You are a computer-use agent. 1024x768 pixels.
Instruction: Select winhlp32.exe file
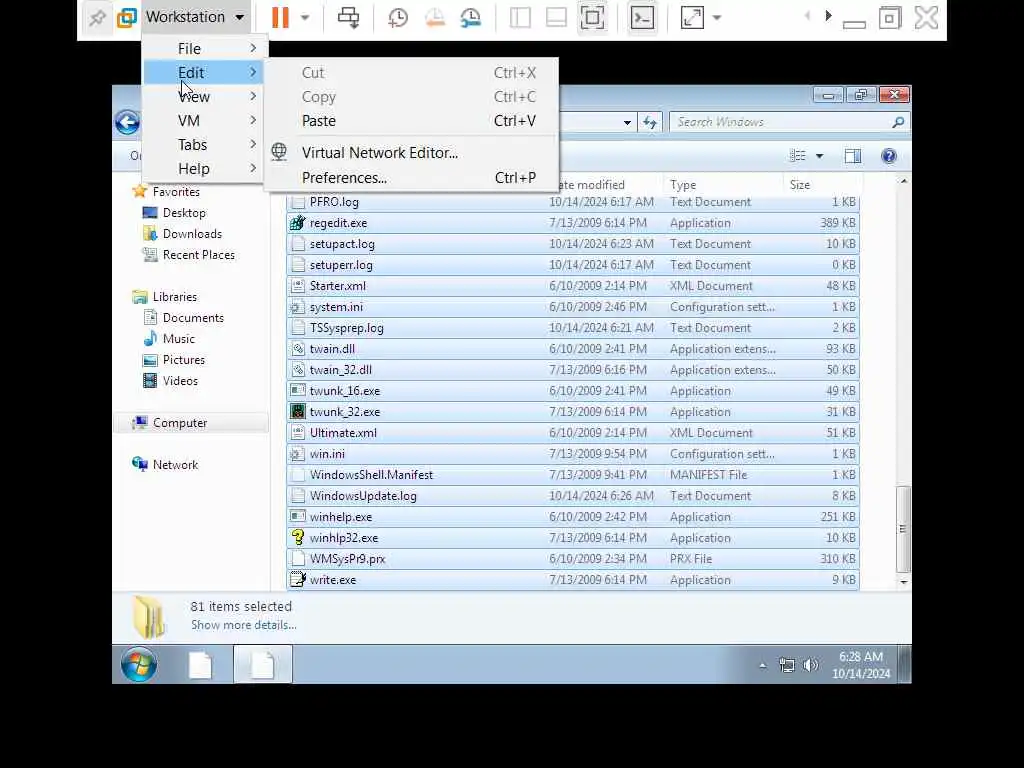(x=573, y=538)
